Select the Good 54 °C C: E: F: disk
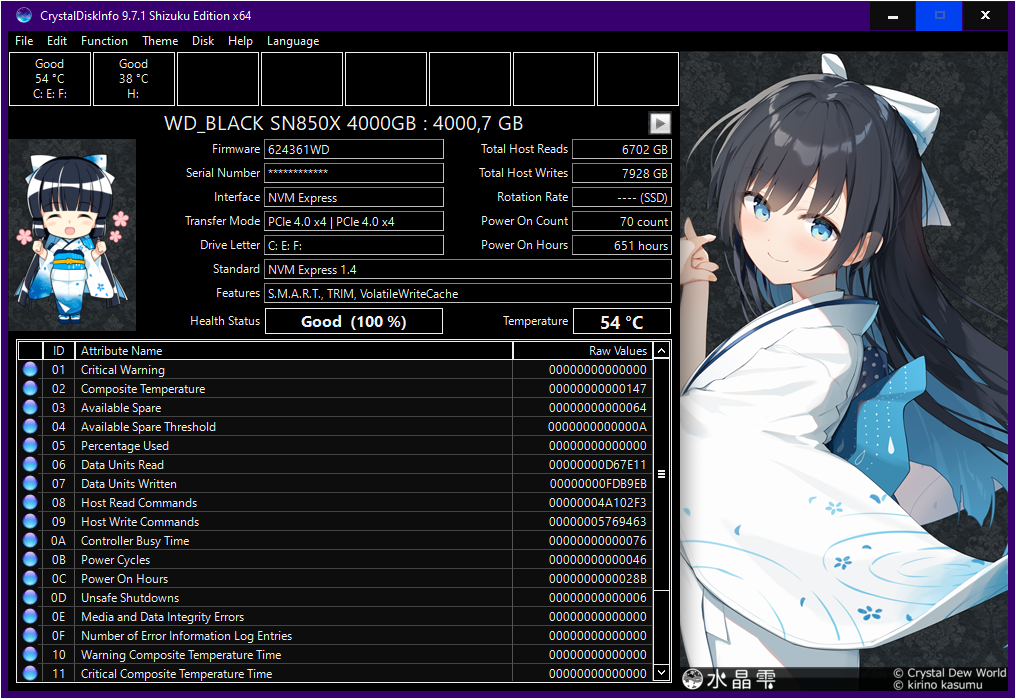This screenshot has height=699, width=1016. click(x=49, y=79)
